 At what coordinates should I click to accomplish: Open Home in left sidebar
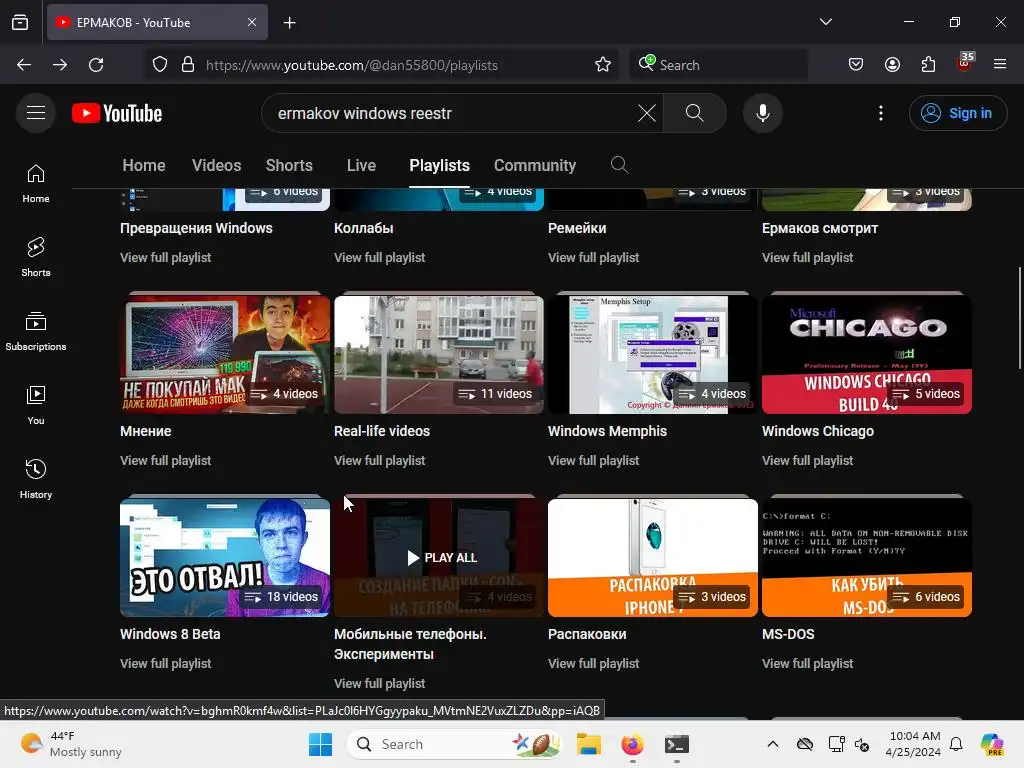[36, 184]
